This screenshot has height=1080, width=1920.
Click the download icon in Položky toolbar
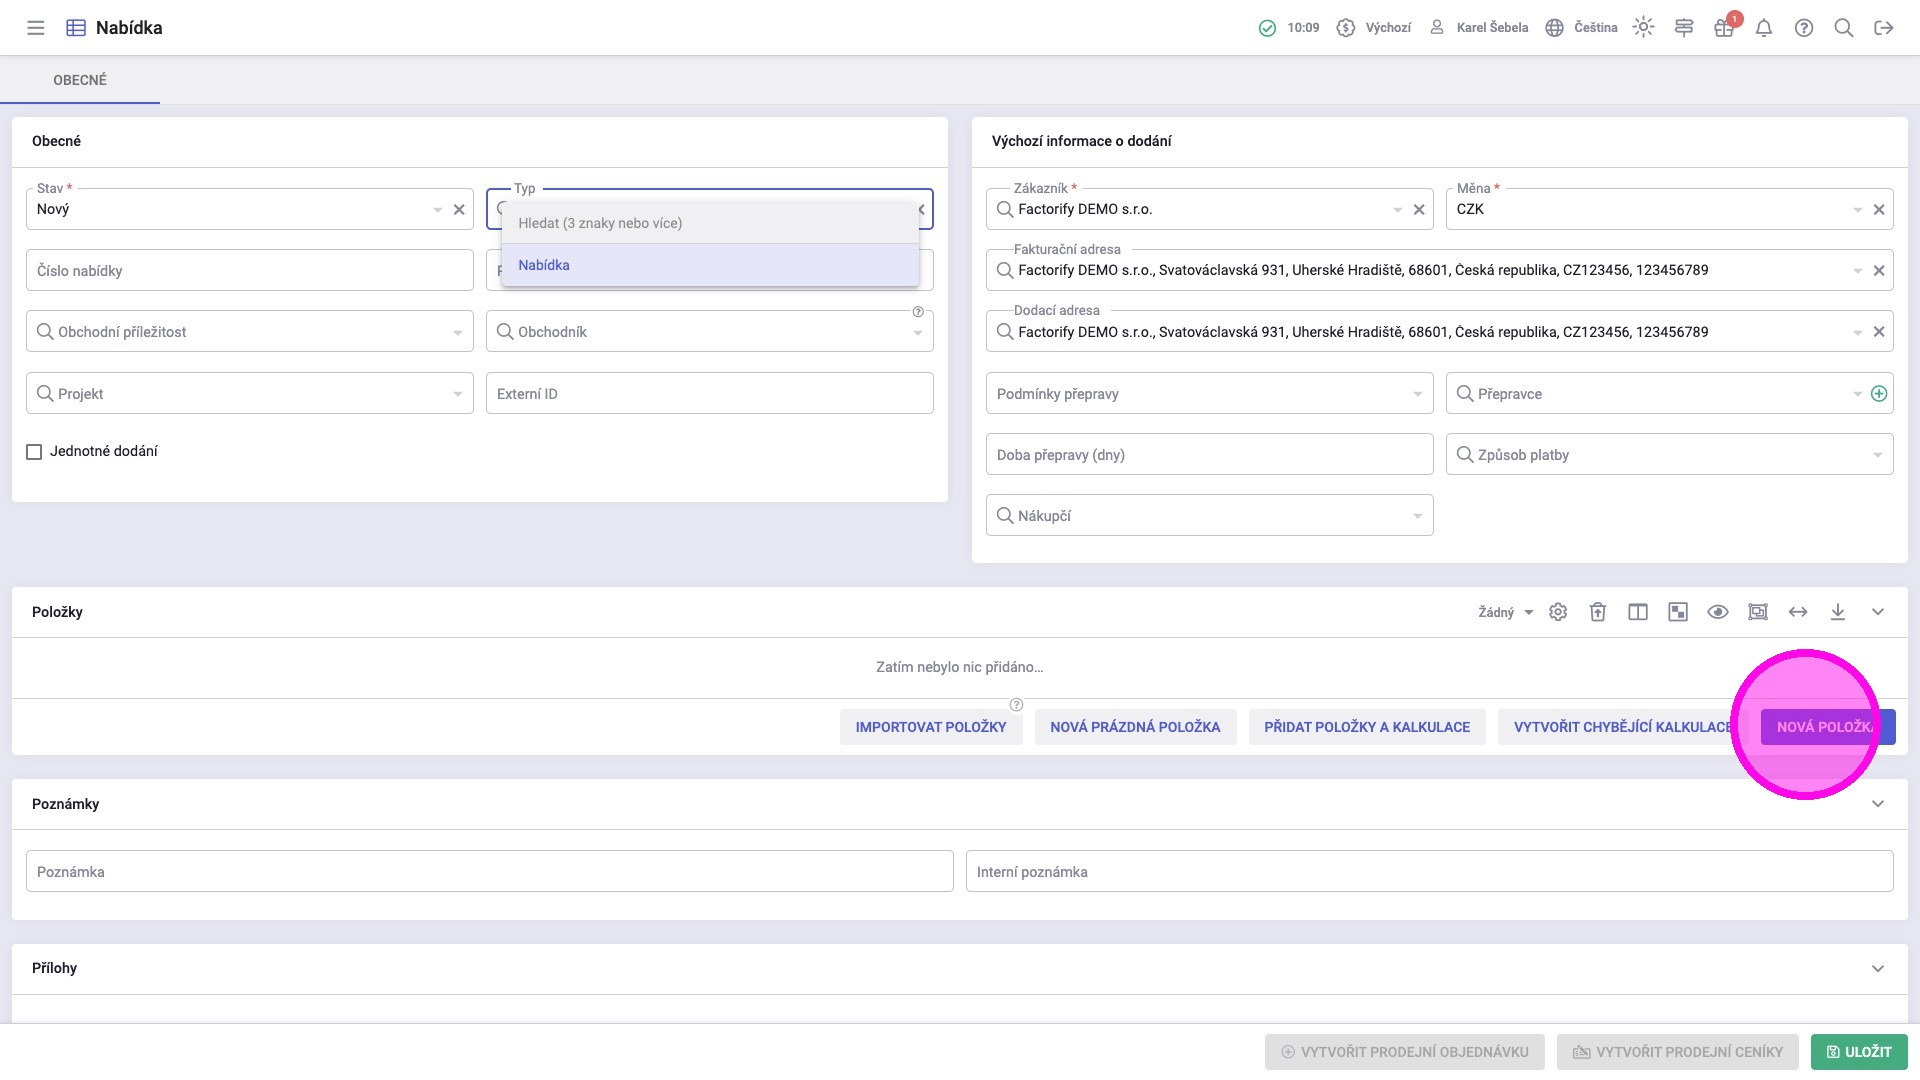1838,612
